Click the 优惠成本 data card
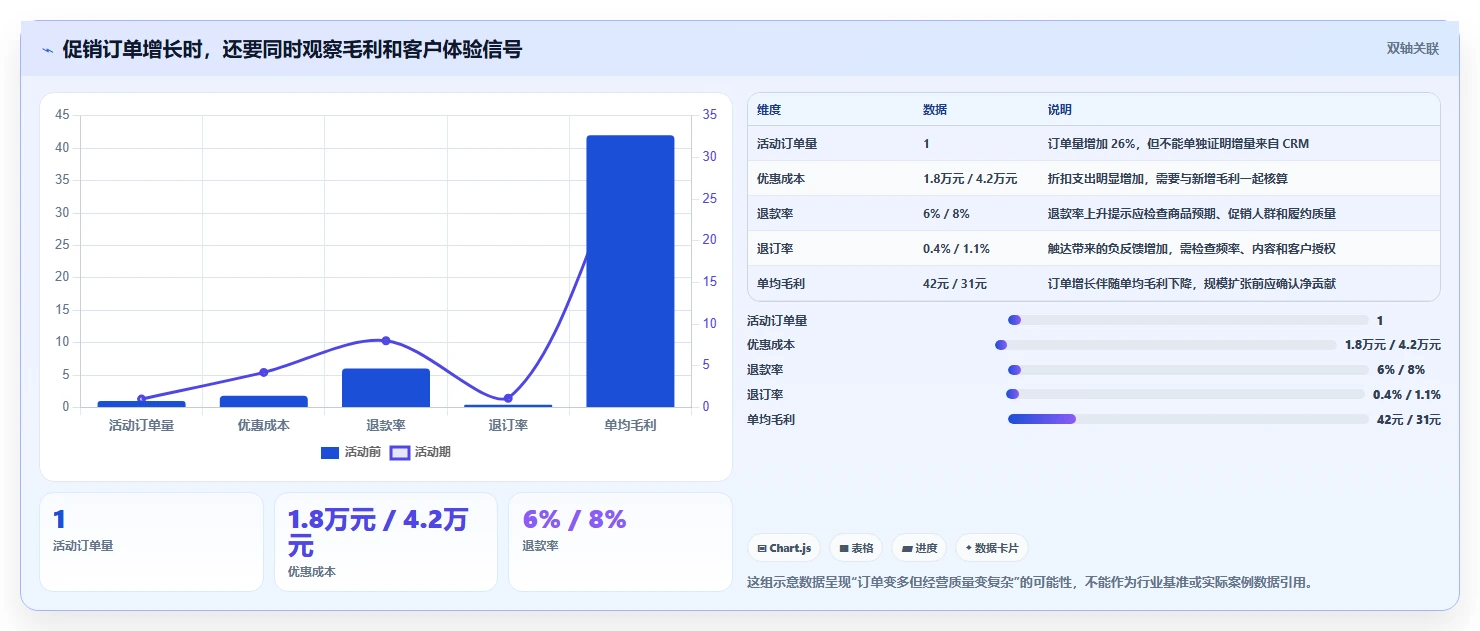1480x631 pixels. point(386,541)
